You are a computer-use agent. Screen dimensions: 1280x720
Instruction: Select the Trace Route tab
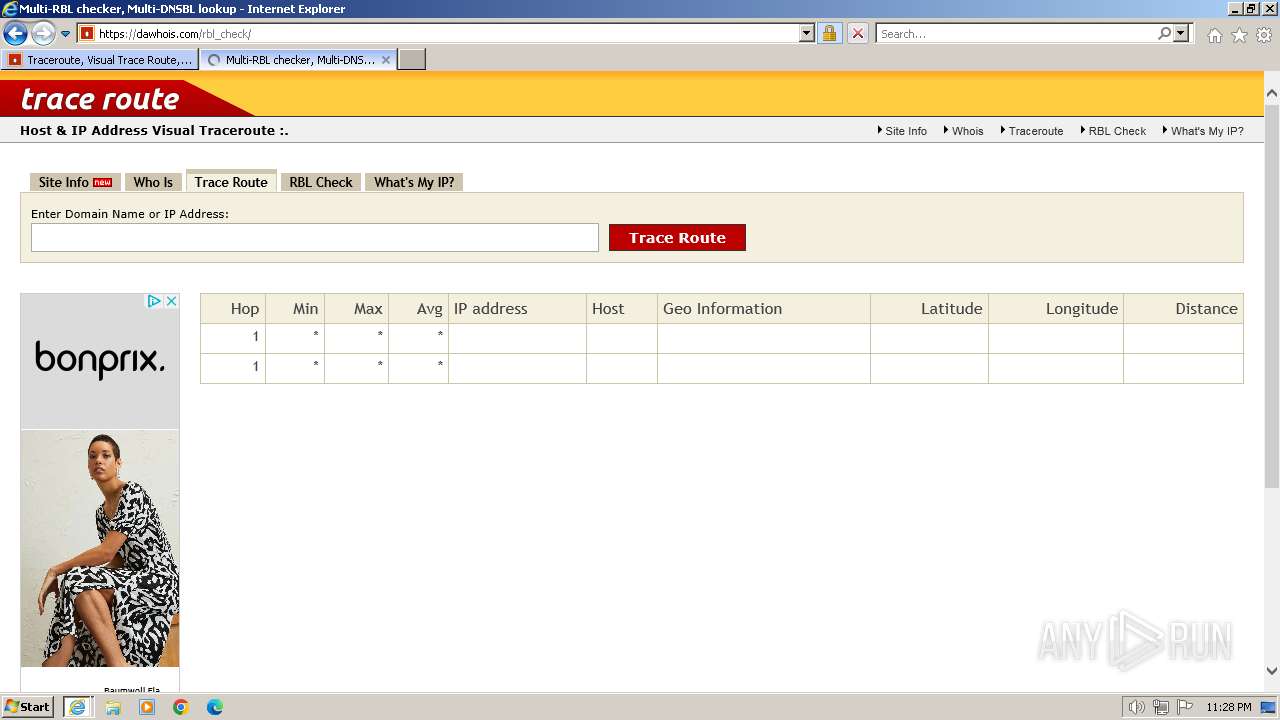pyautogui.click(x=231, y=182)
